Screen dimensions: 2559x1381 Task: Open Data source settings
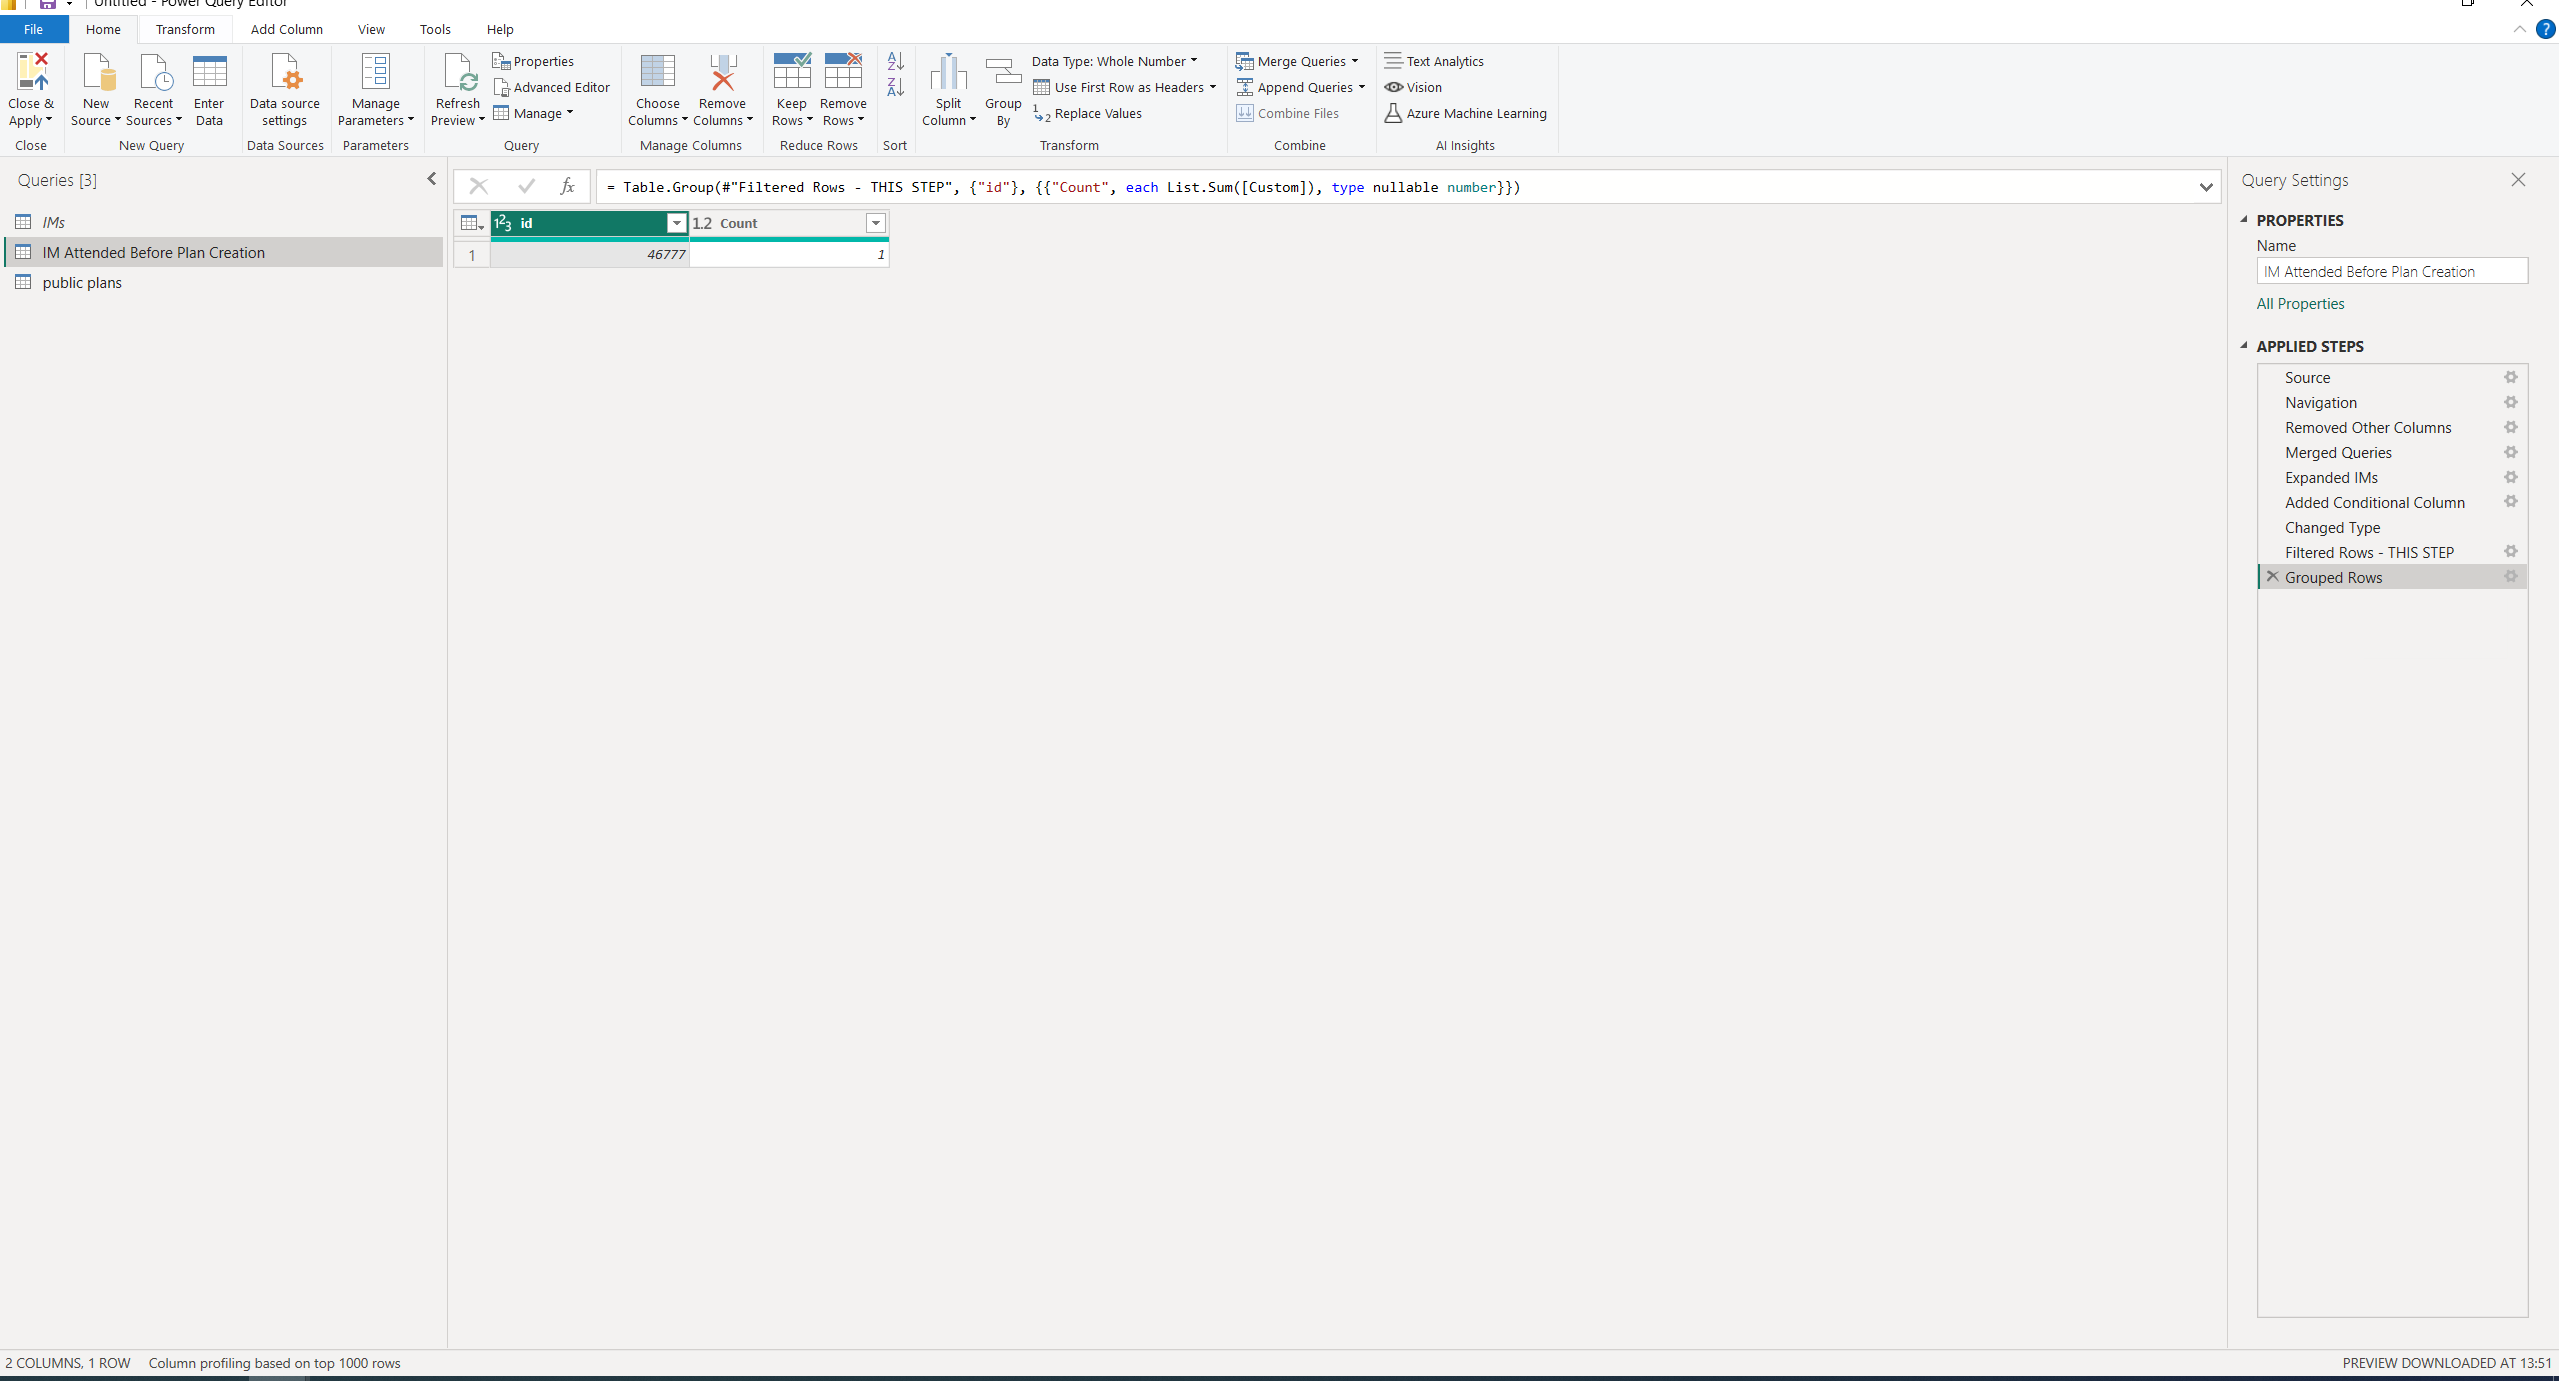(x=285, y=90)
